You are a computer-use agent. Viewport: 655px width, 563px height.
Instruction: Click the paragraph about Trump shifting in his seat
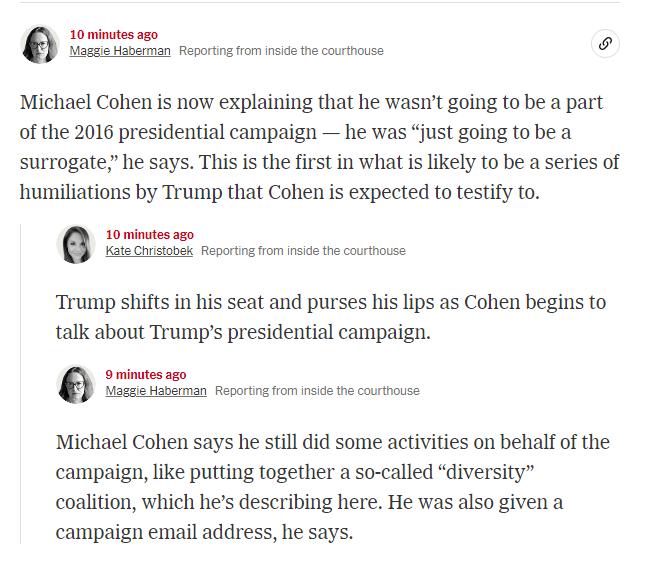click(x=331, y=317)
